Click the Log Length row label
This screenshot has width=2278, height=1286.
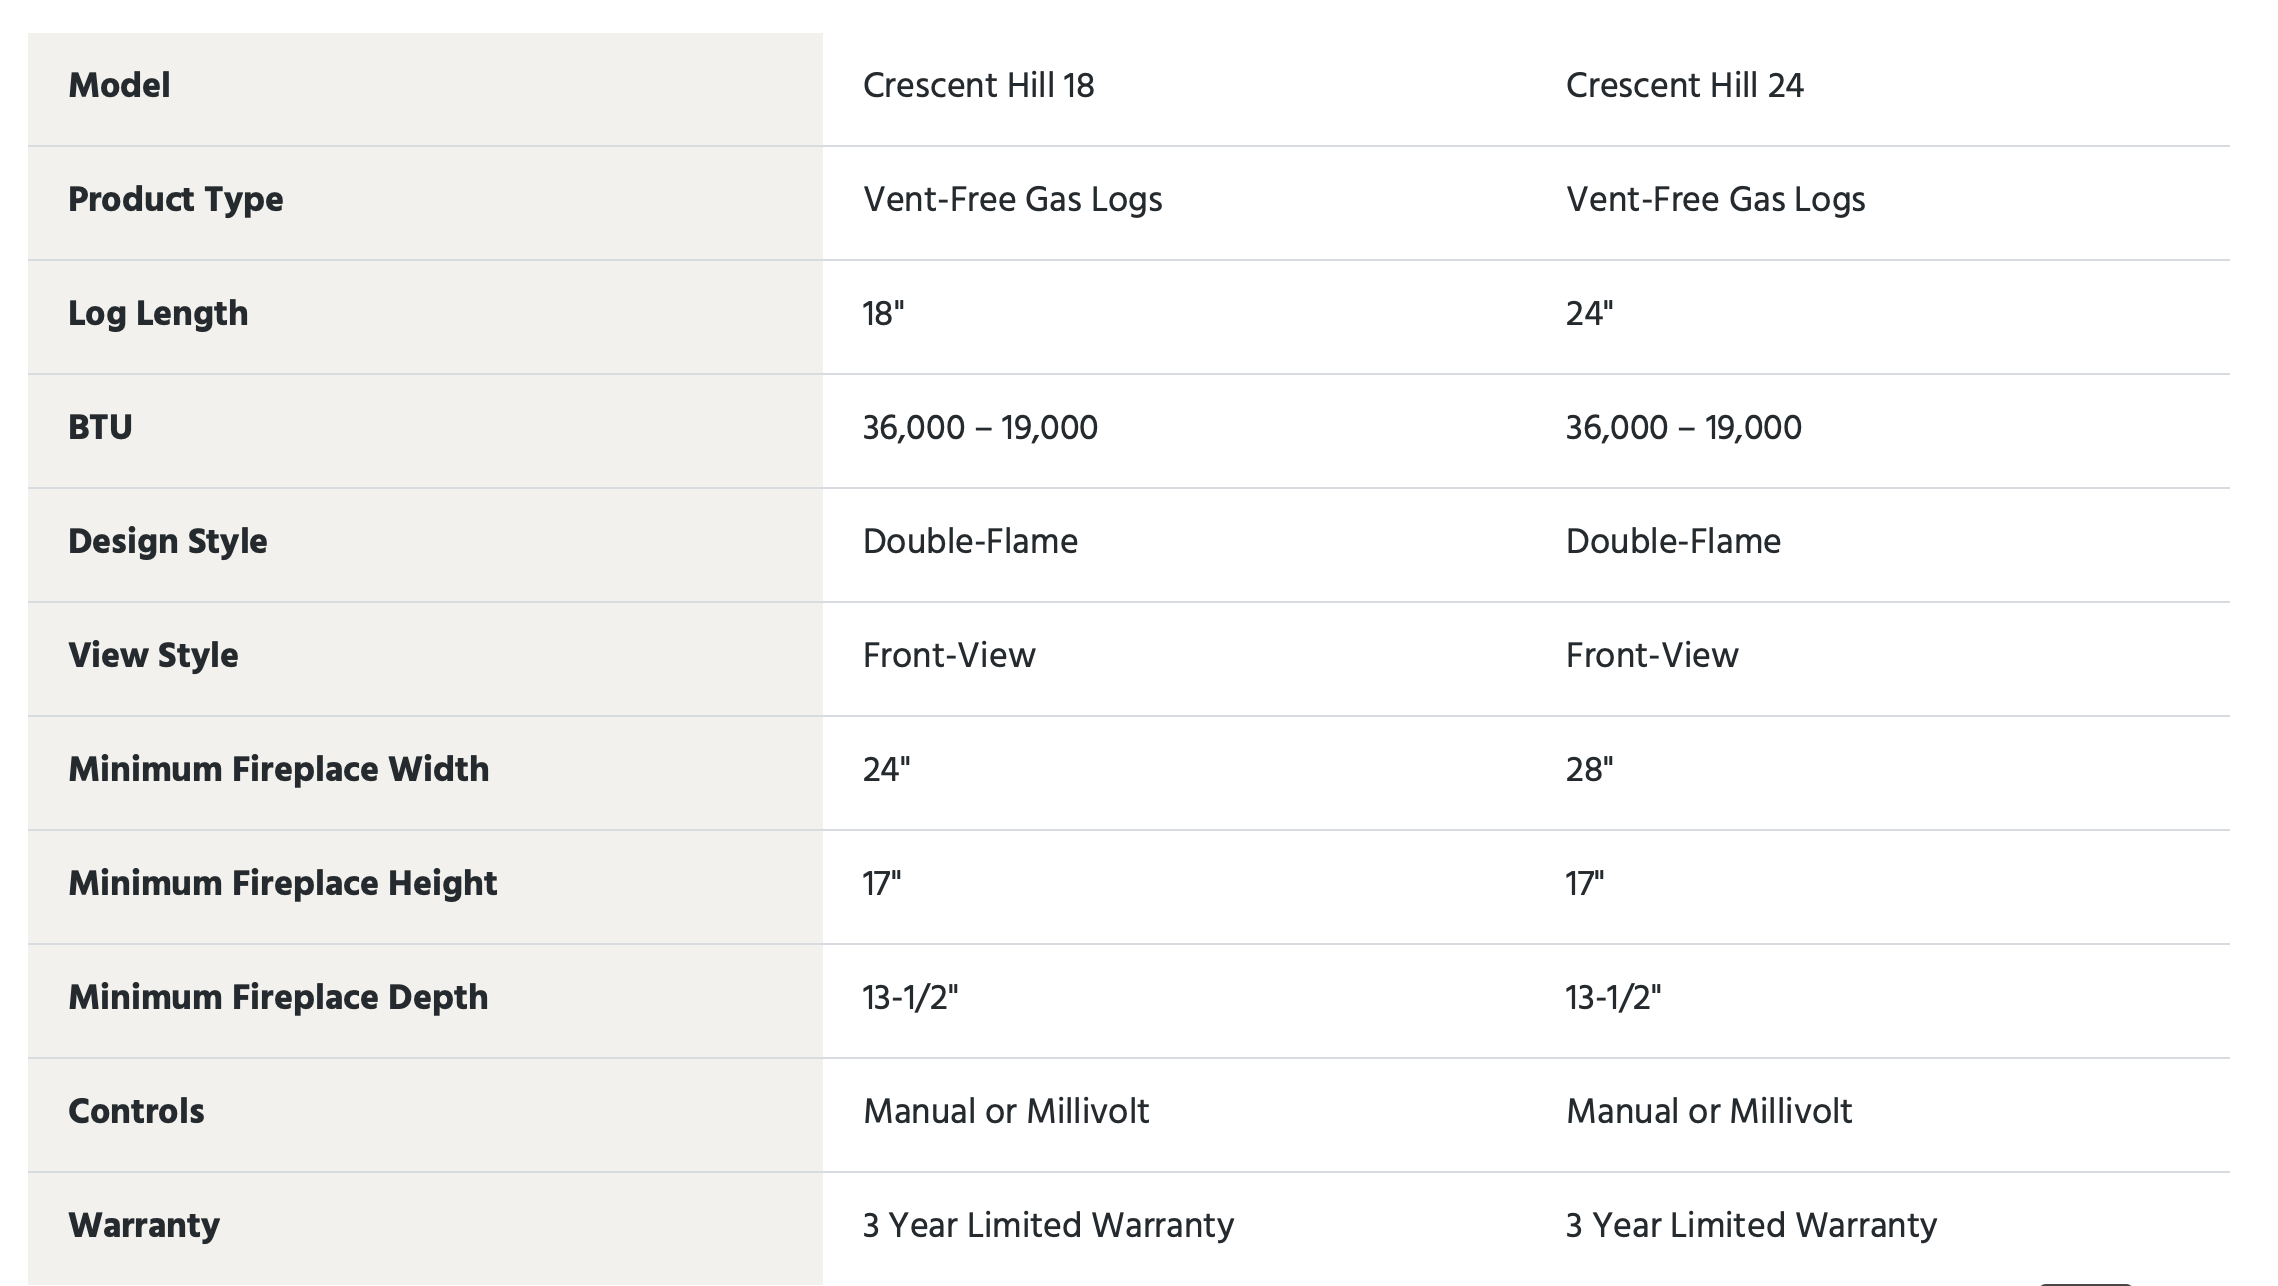click(x=158, y=314)
